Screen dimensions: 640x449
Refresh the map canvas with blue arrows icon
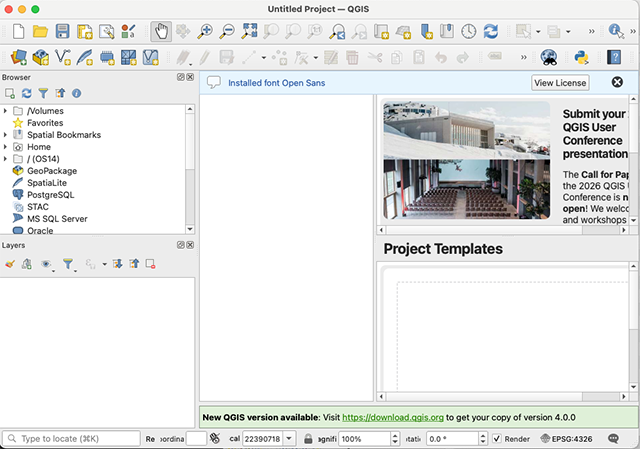tap(491, 31)
